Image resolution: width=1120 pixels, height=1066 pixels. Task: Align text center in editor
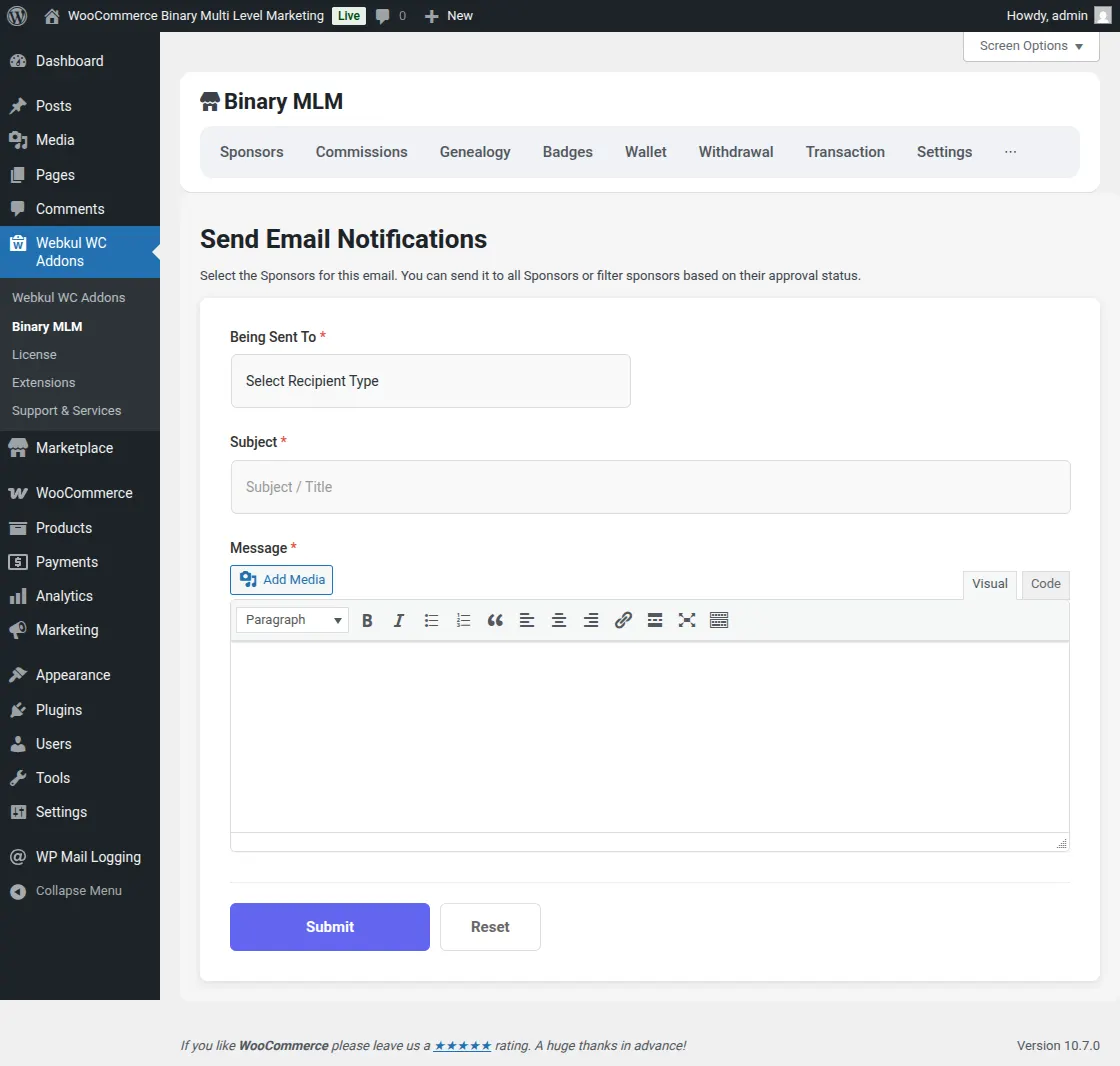pyautogui.click(x=559, y=620)
